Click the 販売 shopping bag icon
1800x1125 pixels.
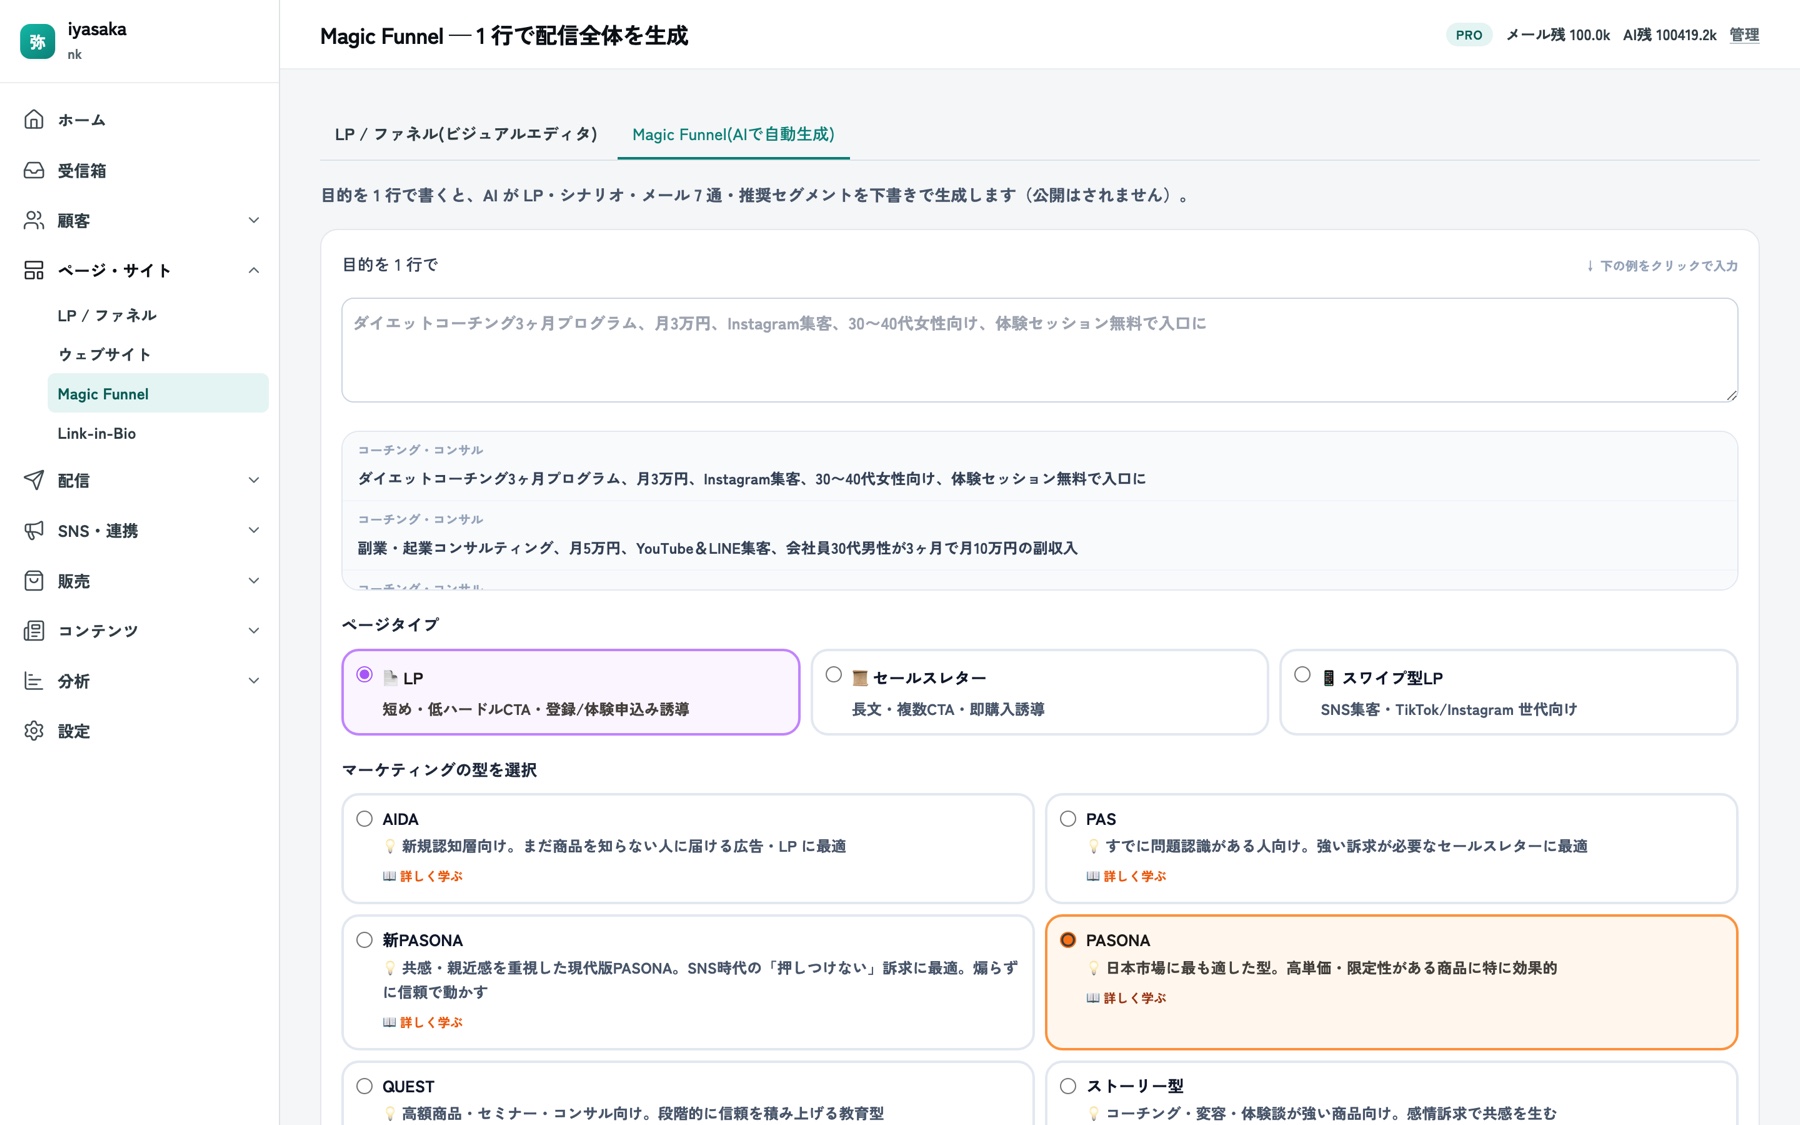[34, 580]
